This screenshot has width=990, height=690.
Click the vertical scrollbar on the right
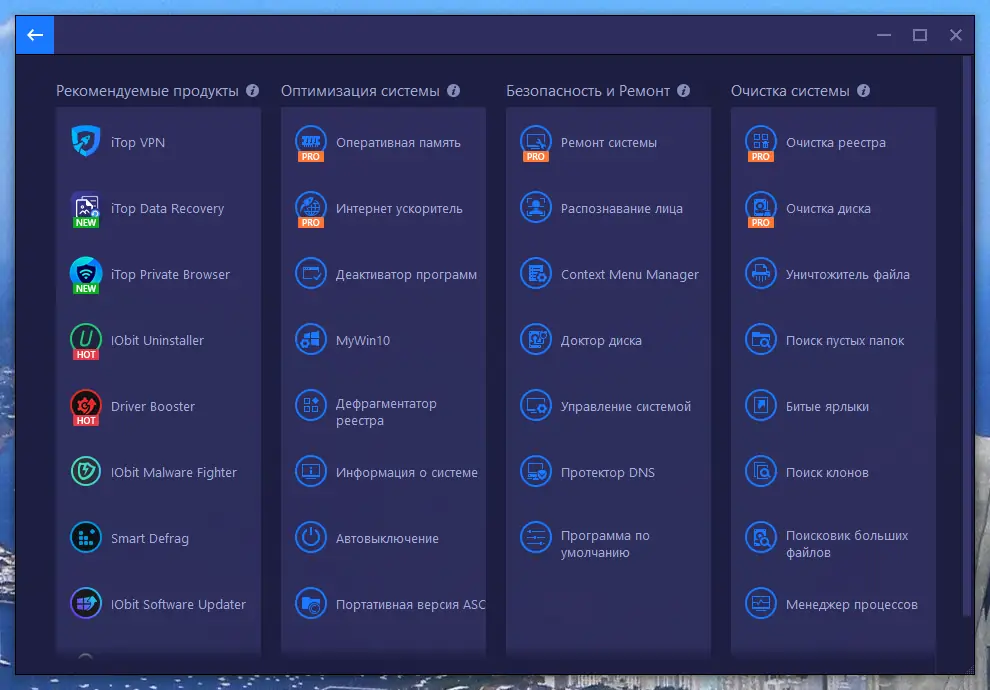[x=966, y=336]
